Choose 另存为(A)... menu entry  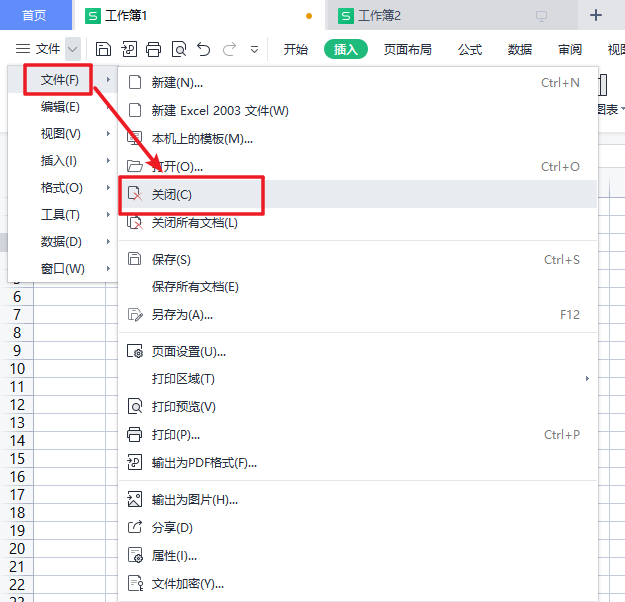click(358, 315)
